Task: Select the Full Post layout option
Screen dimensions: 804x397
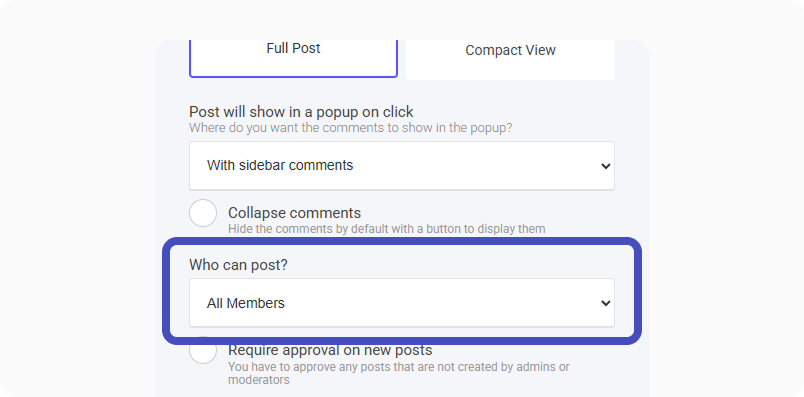Action: point(293,58)
